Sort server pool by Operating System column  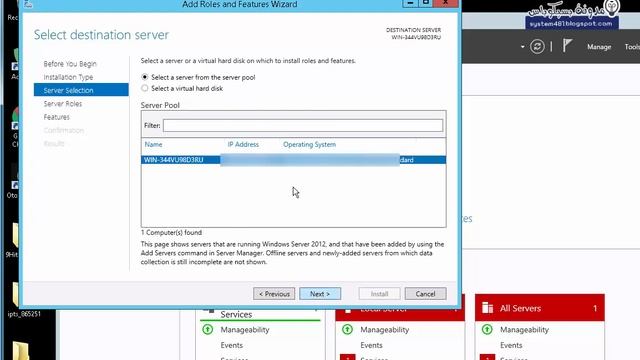pos(309,144)
